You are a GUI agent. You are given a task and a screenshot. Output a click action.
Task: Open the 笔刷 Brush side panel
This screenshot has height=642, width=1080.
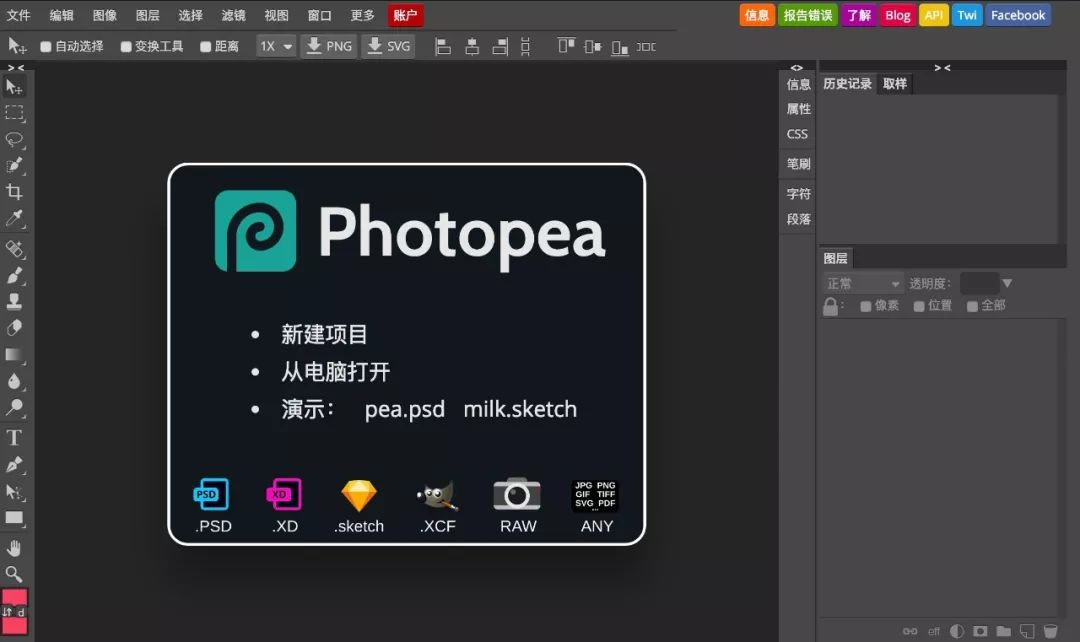[798, 164]
